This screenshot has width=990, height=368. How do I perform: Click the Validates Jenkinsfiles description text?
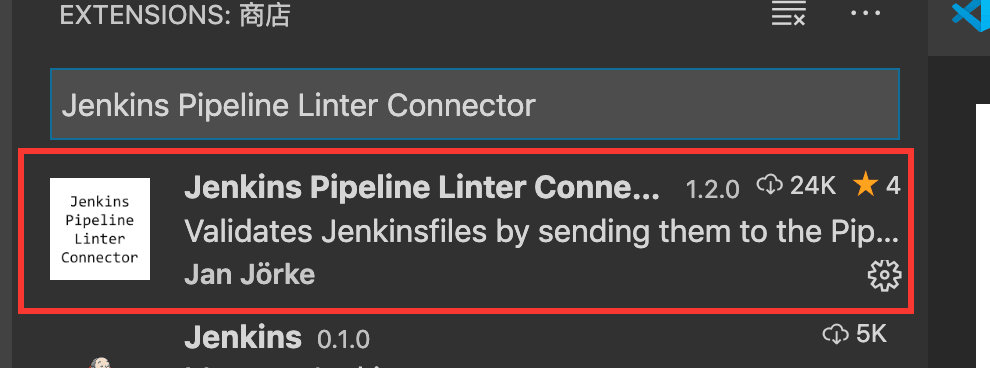point(541,232)
